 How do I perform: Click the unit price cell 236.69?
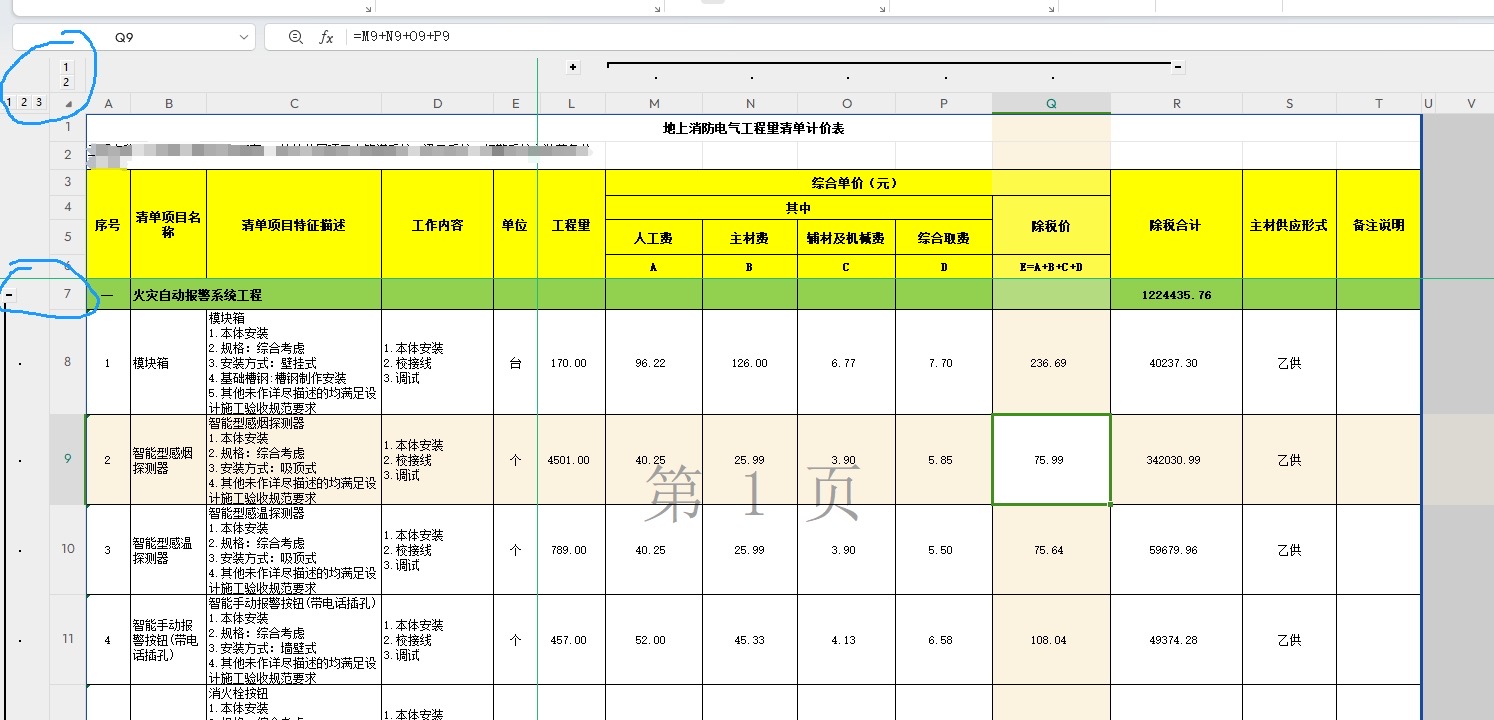tap(1051, 362)
